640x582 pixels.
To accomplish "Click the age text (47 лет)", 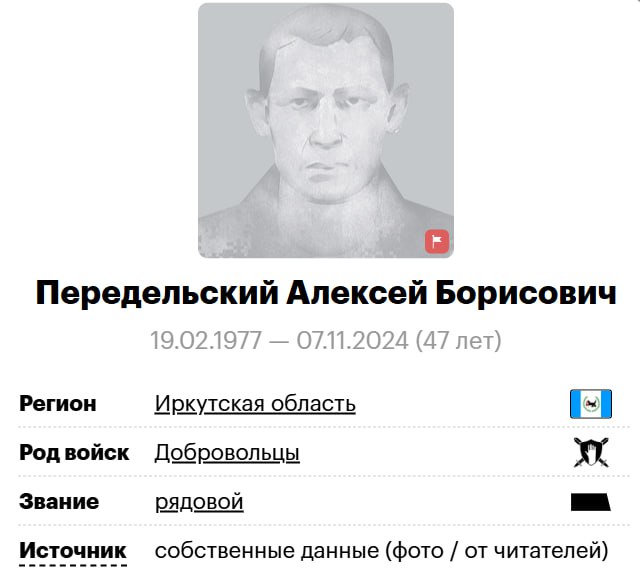I will coord(458,341).
